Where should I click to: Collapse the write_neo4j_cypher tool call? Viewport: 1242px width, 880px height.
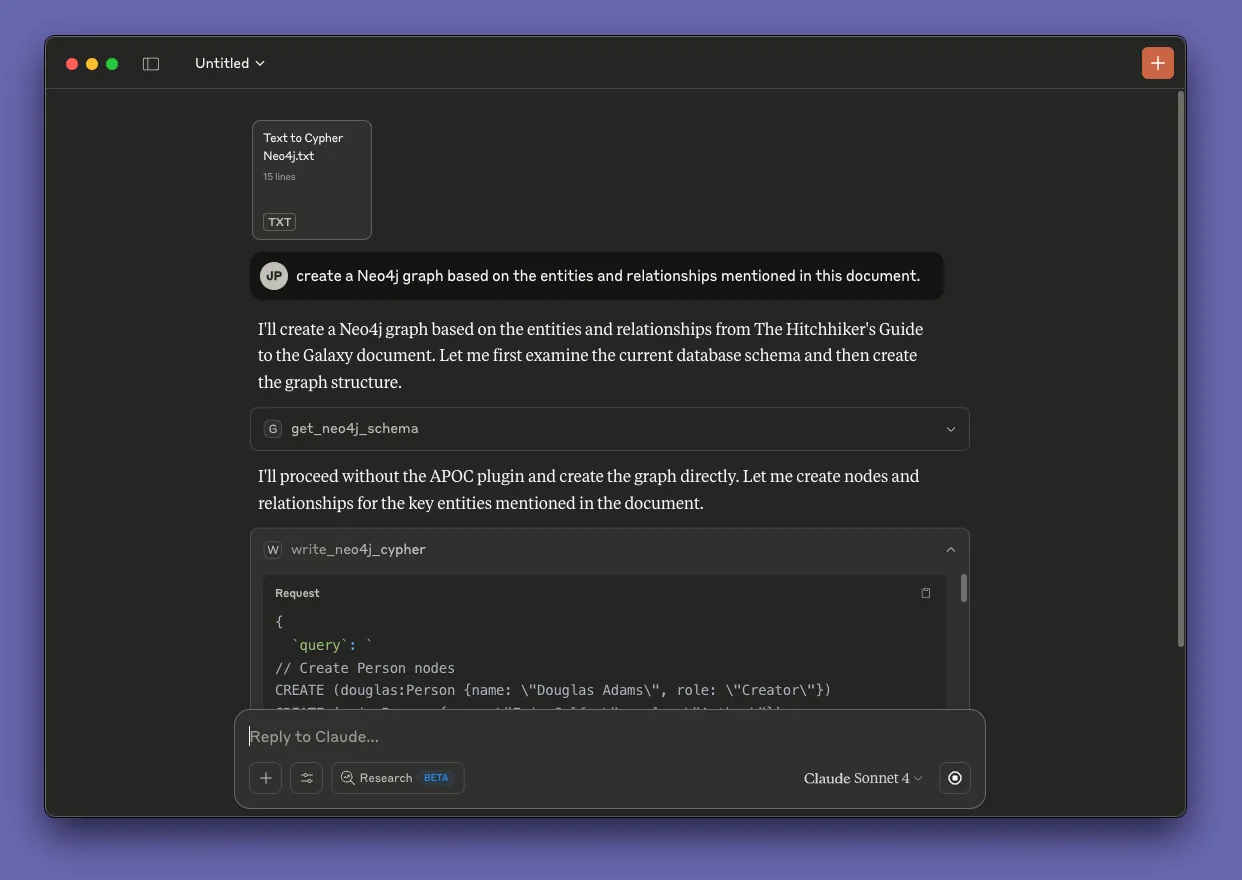pos(950,550)
